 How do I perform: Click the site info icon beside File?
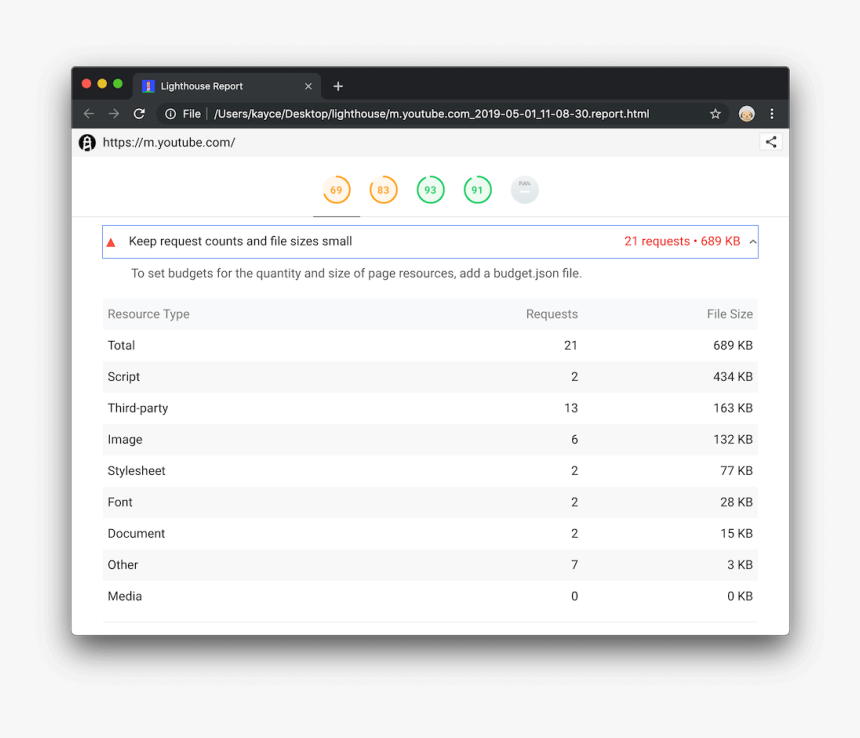[171, 113]
